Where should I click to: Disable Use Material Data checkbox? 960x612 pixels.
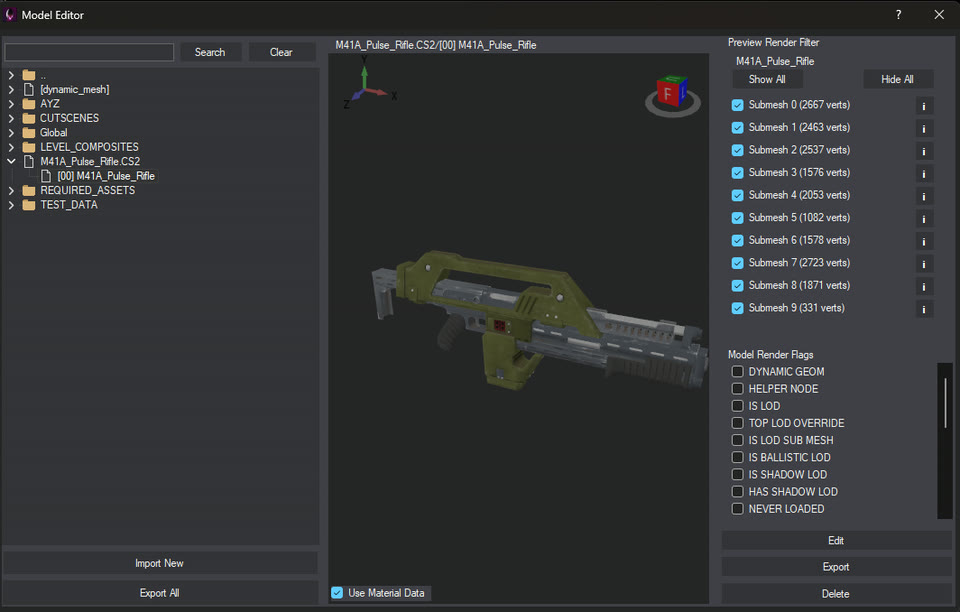(337, 592)
